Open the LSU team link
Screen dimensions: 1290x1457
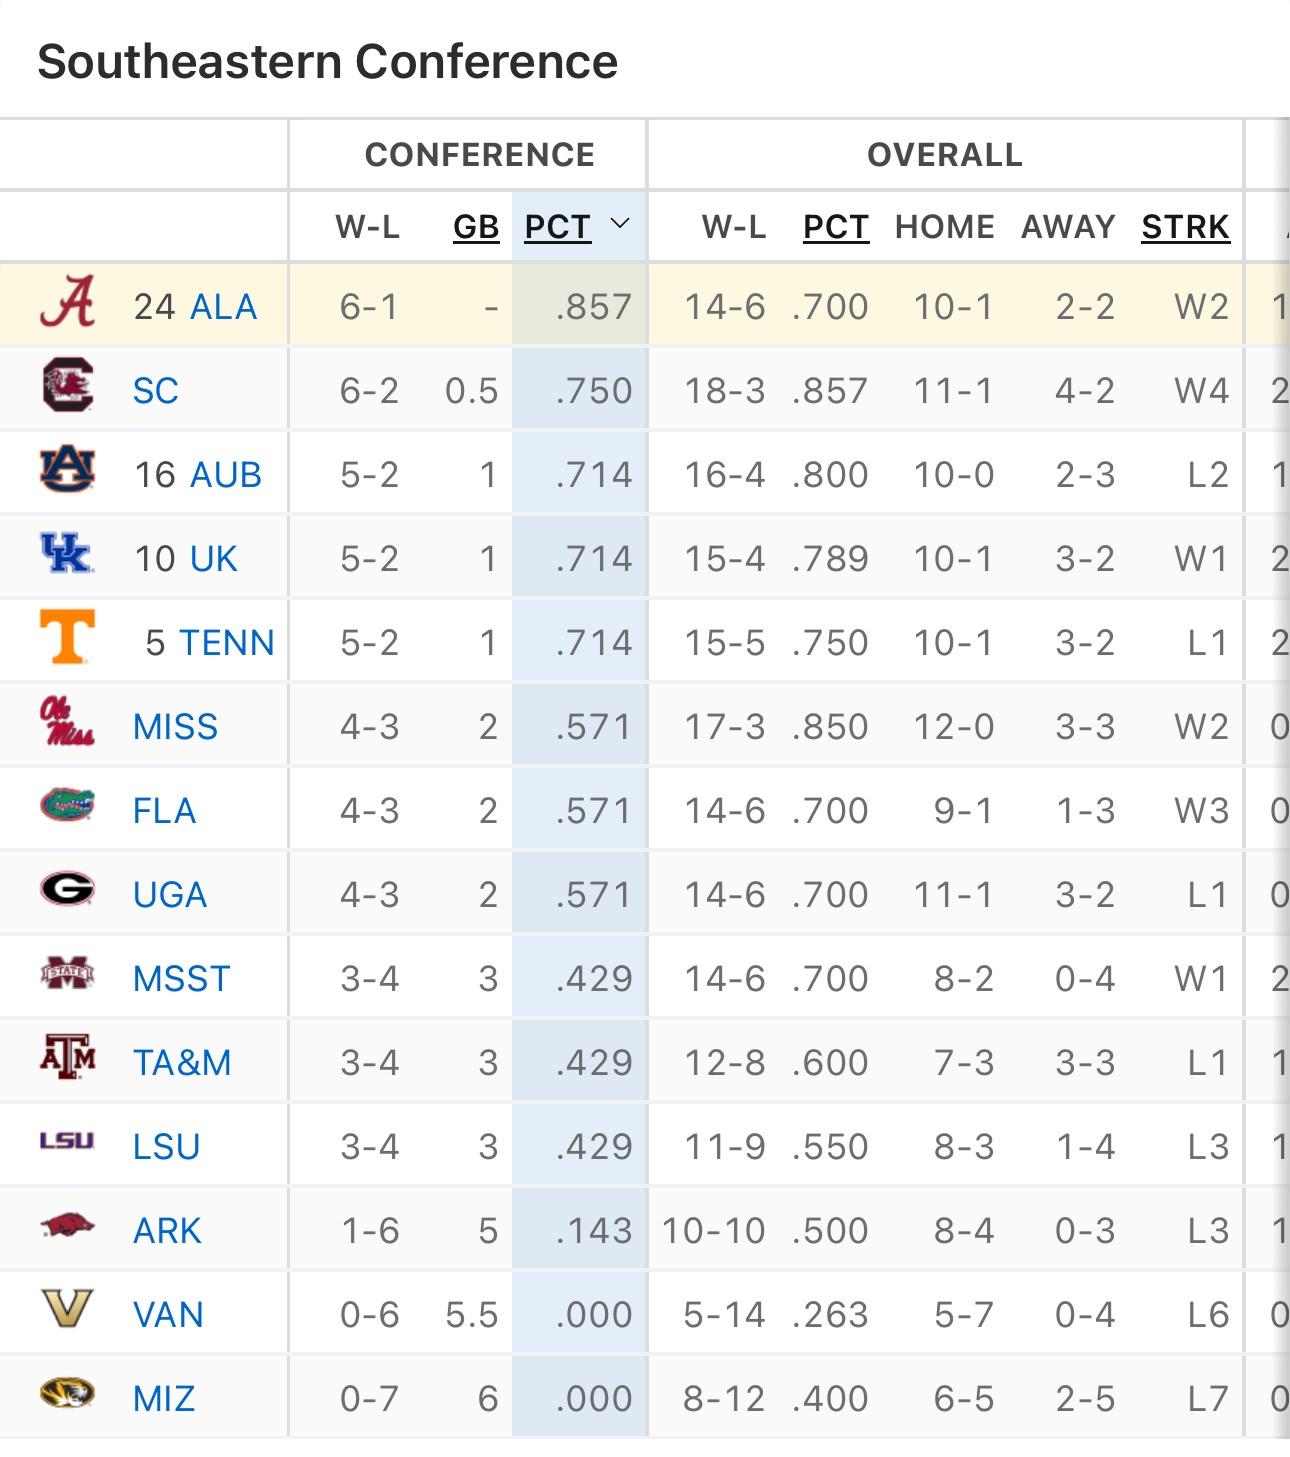166,1147
